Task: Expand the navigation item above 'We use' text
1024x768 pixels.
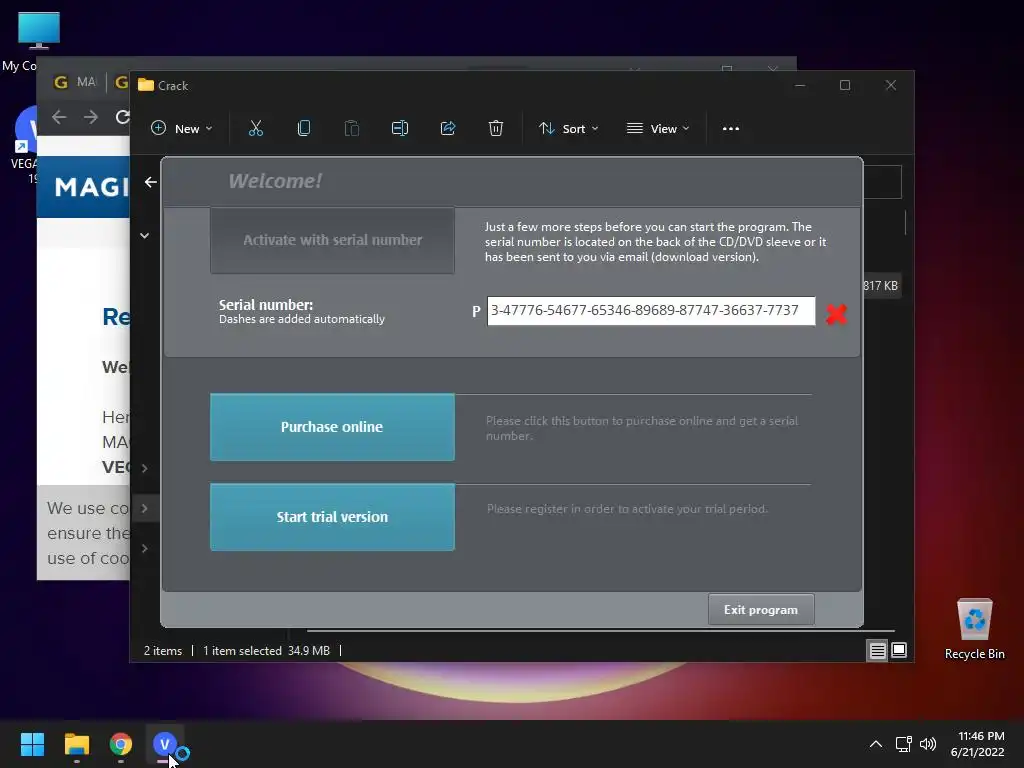Action: click(x=144, y=468)
